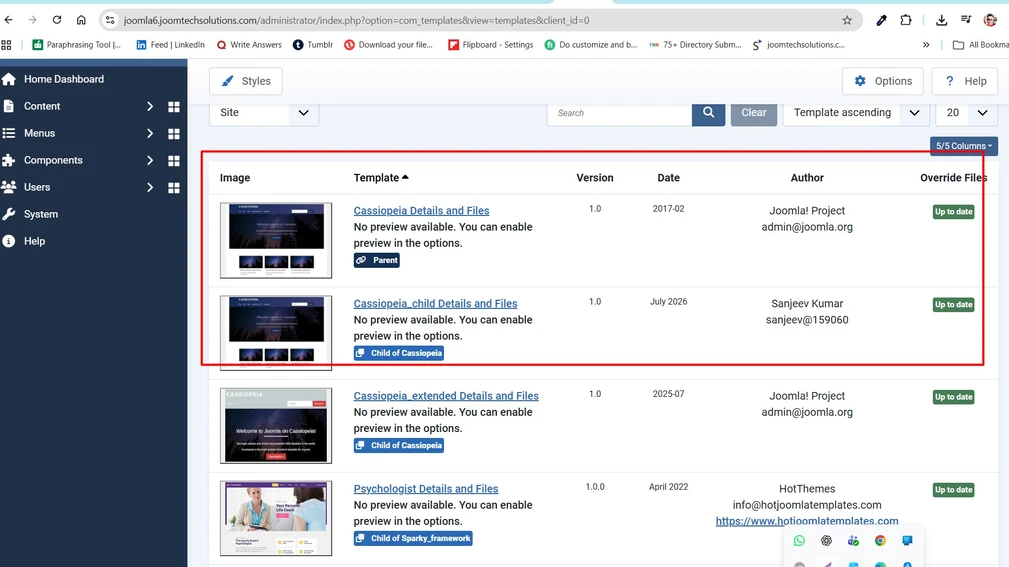Click Menus chevron arrow
Screen dimensions: 1009x567
tap(150, 133)
